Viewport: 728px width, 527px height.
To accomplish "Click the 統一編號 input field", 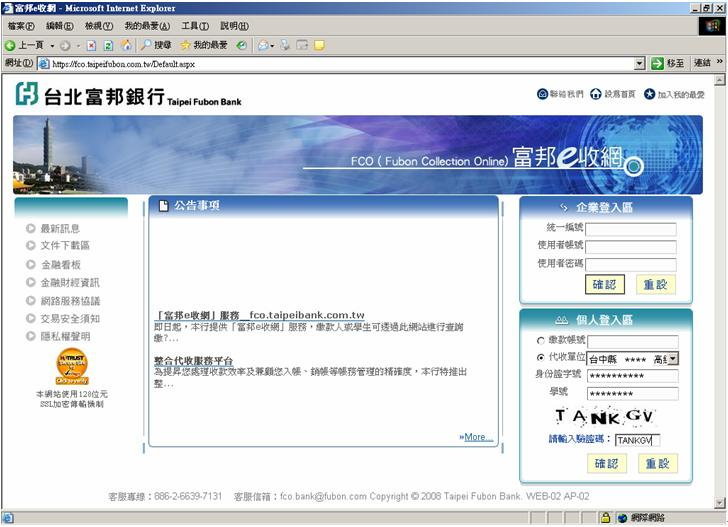I will (630, 229).
